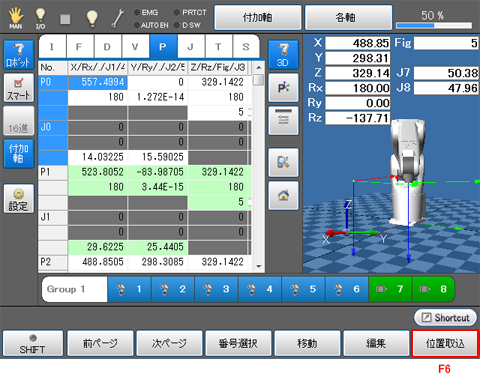Click the table scrollbar down arrow
480x375 pixels.
click(x=258, y=266)
